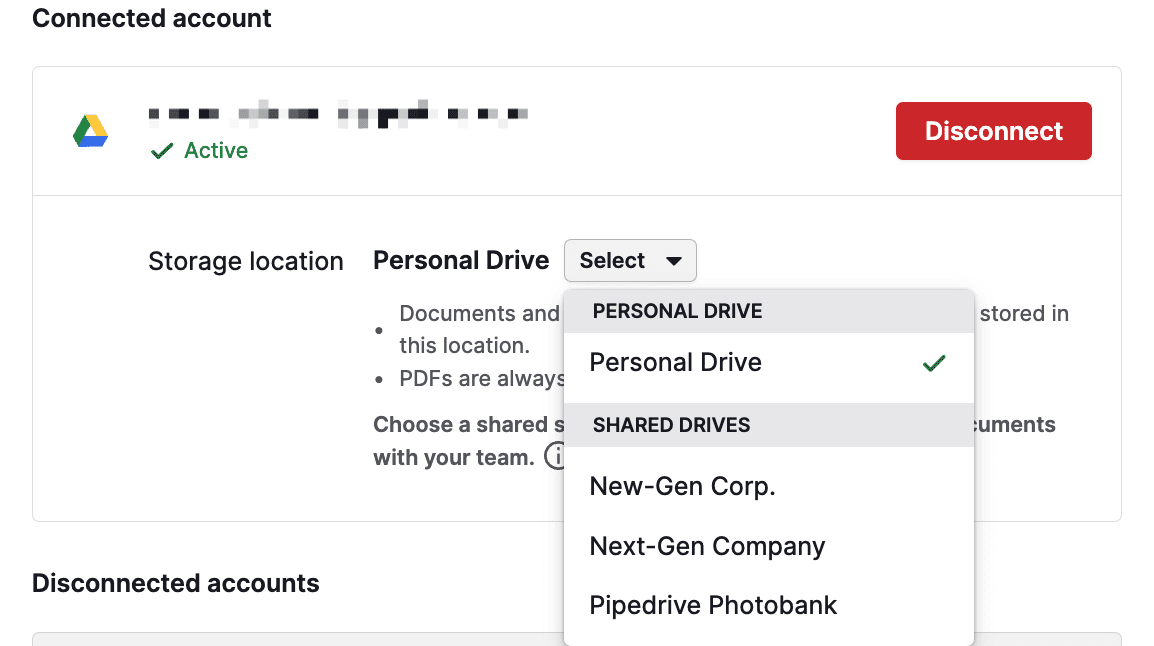1154x646 pixels.
Task: Click the info icon after 'with your team'
Action: pyautogui.click(x=558, y=457)
